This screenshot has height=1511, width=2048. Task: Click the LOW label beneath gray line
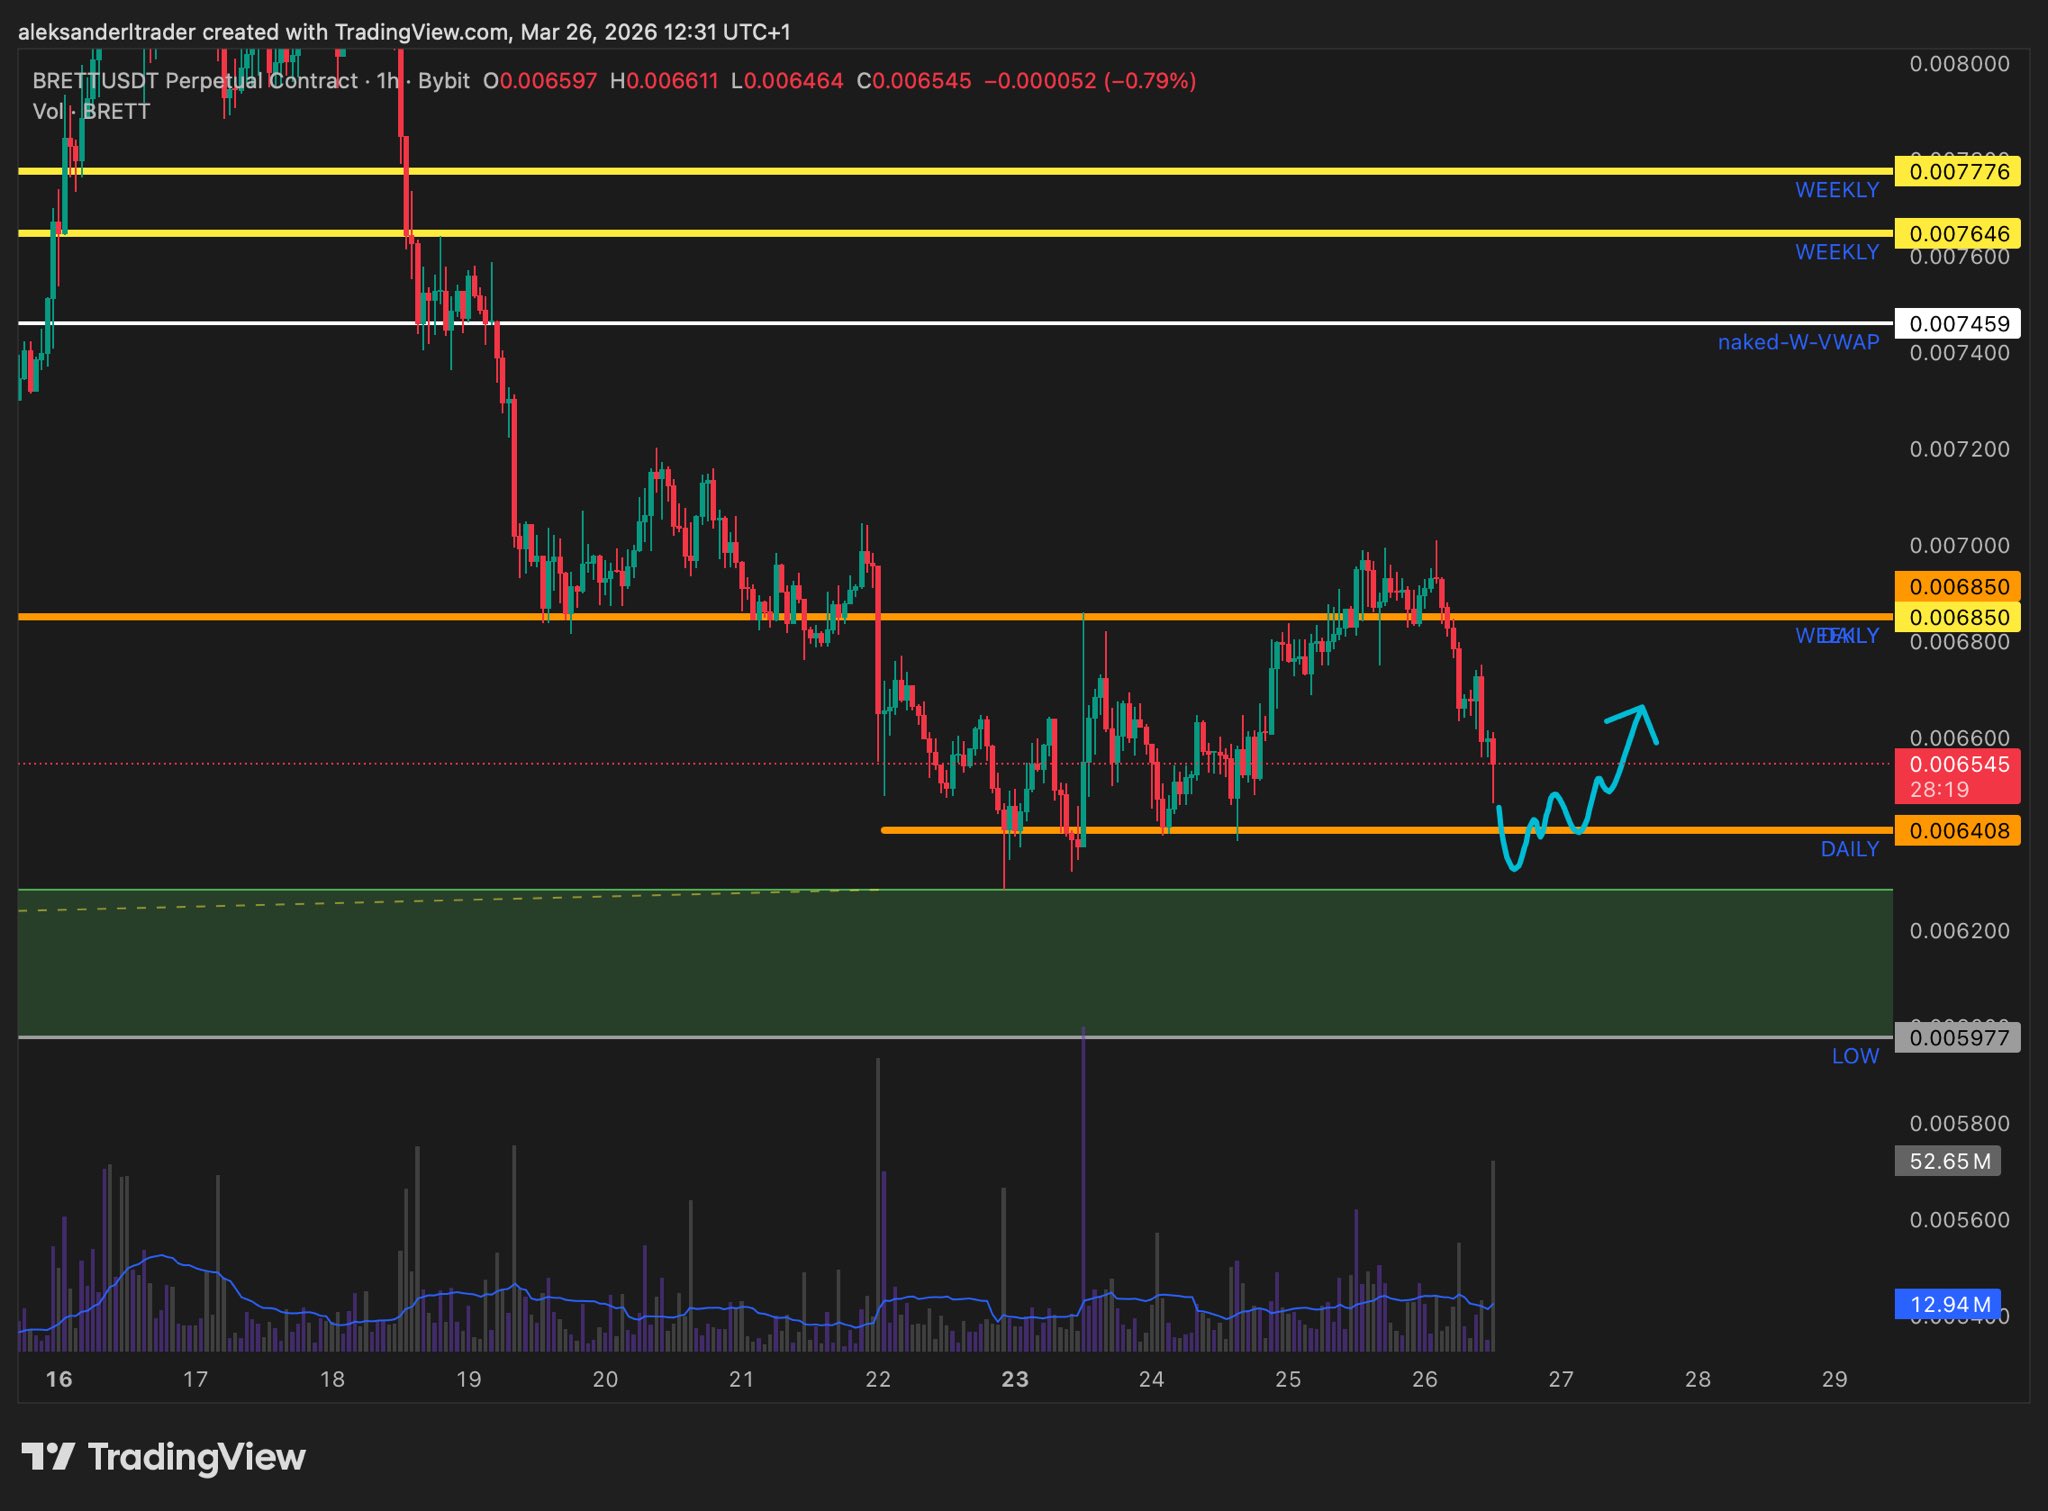(x=1855, y=1057)
